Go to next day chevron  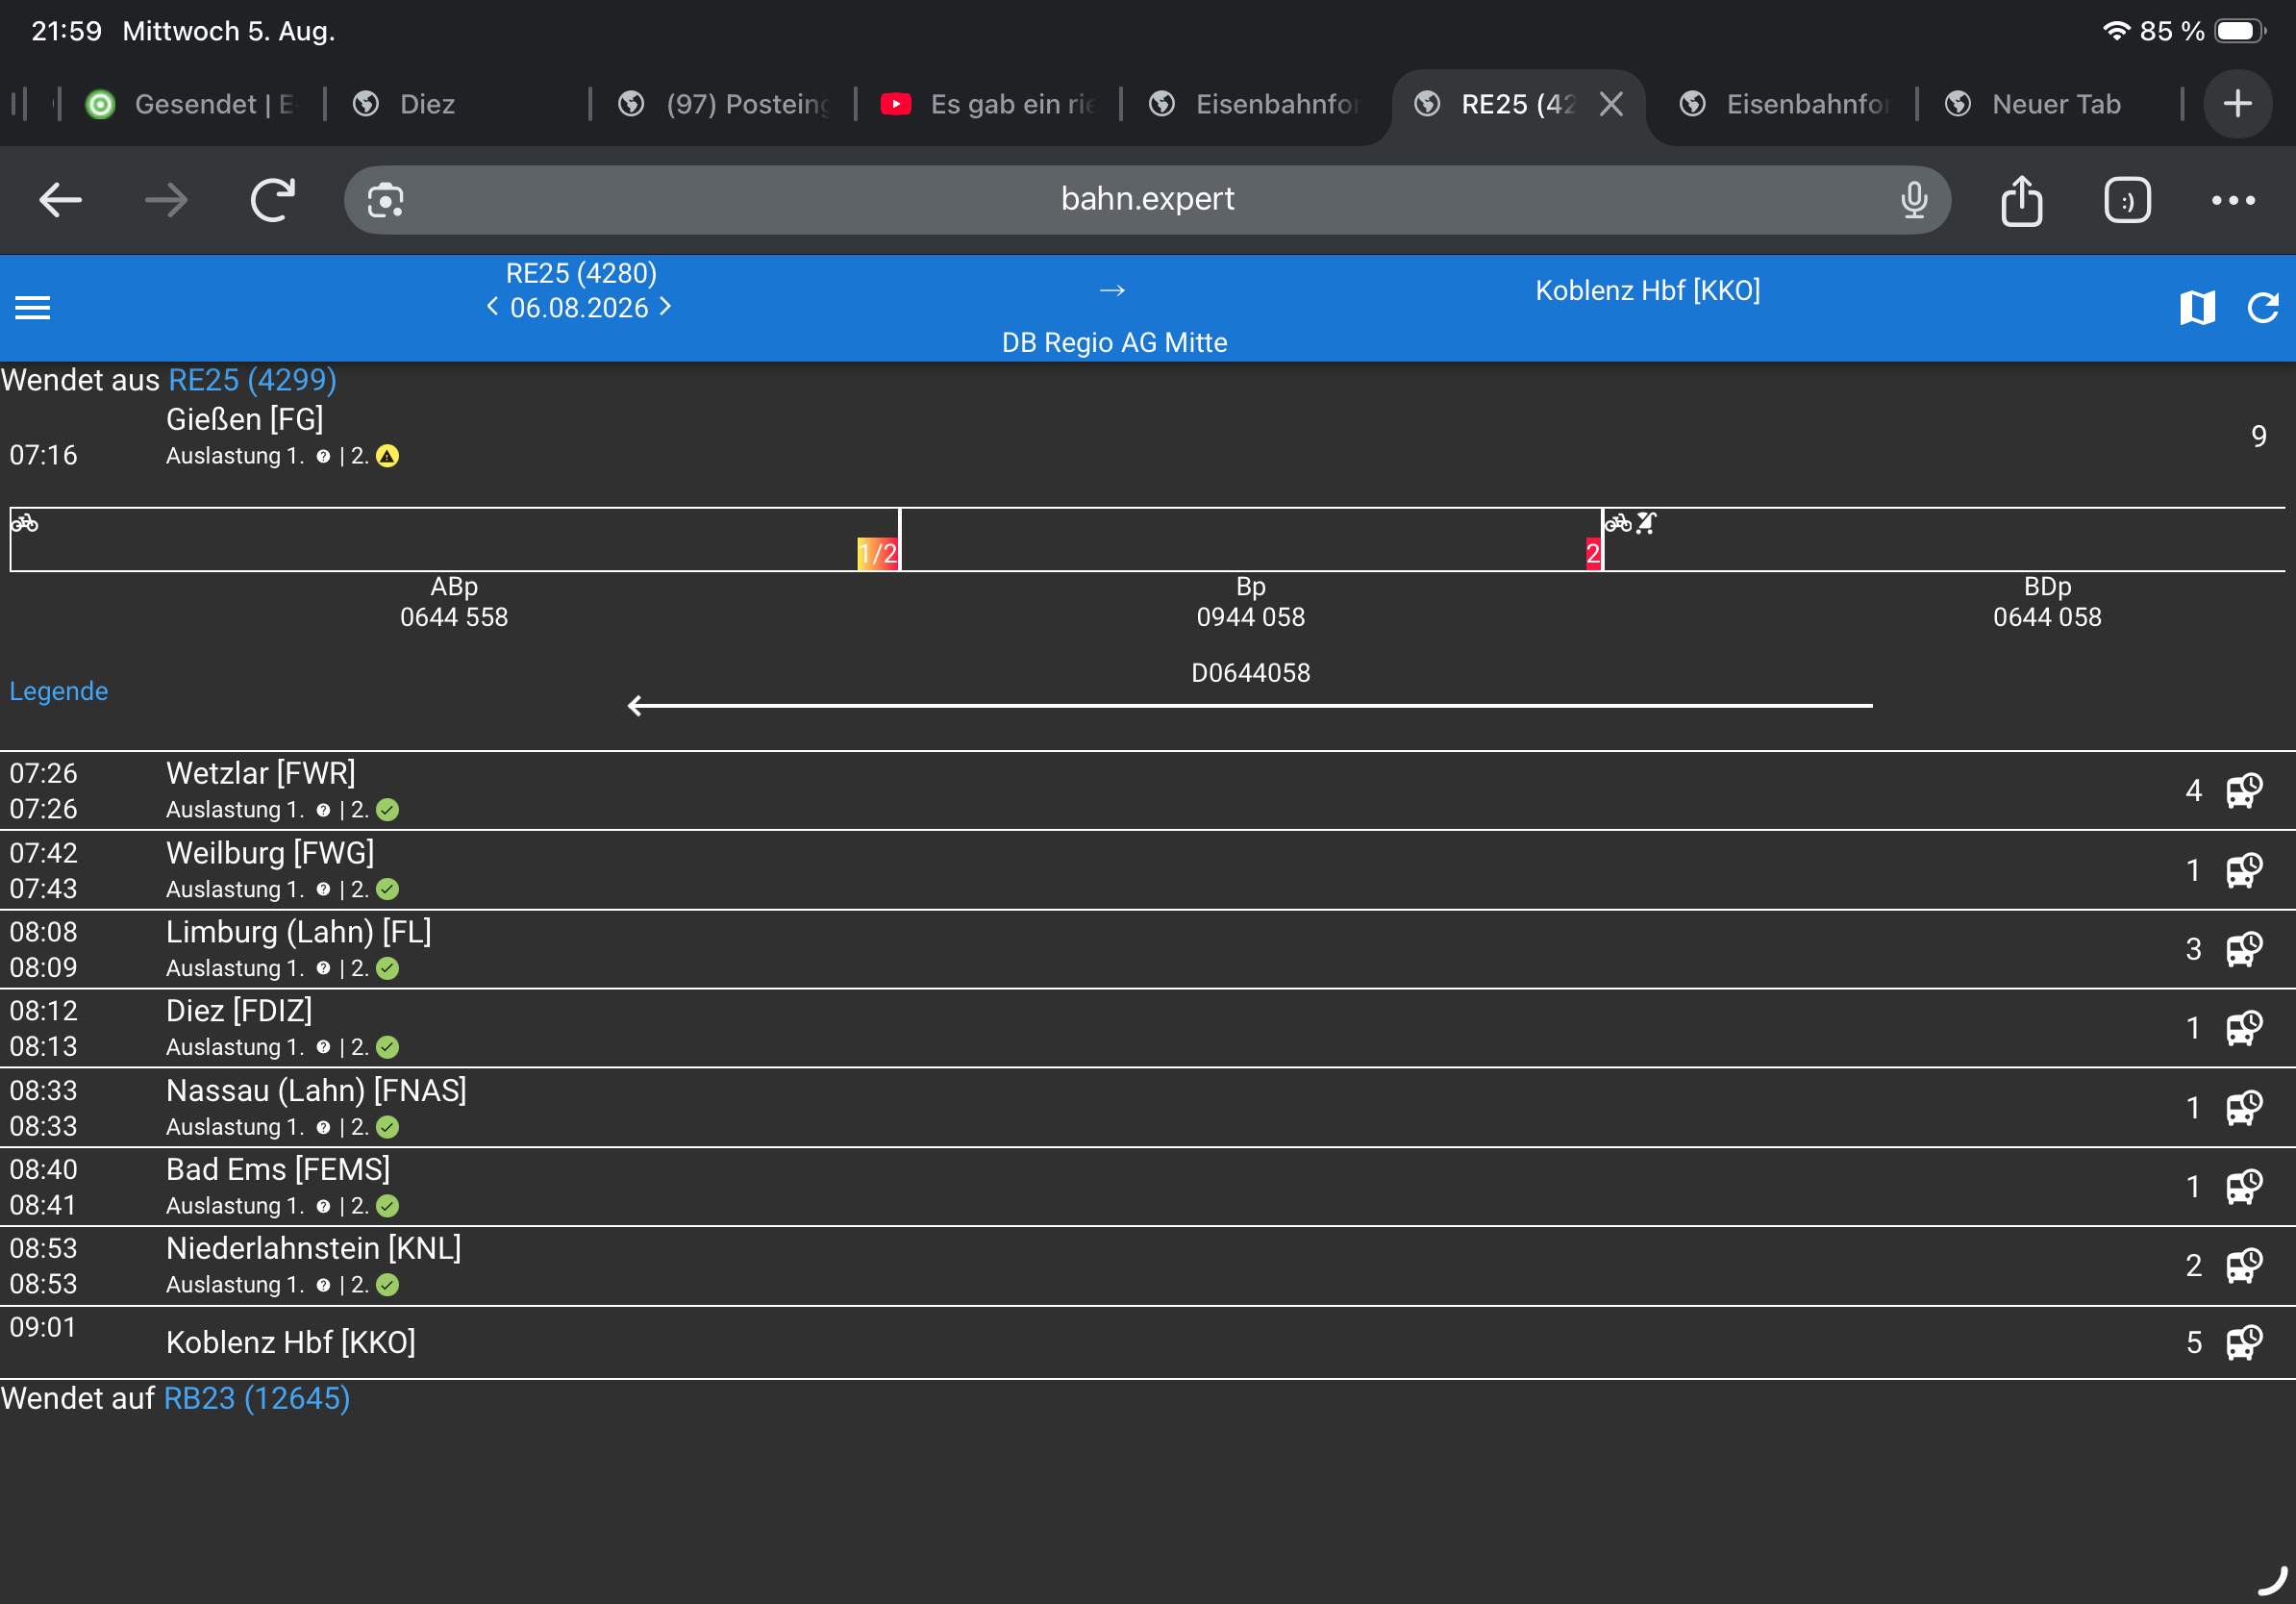point(666,307)
